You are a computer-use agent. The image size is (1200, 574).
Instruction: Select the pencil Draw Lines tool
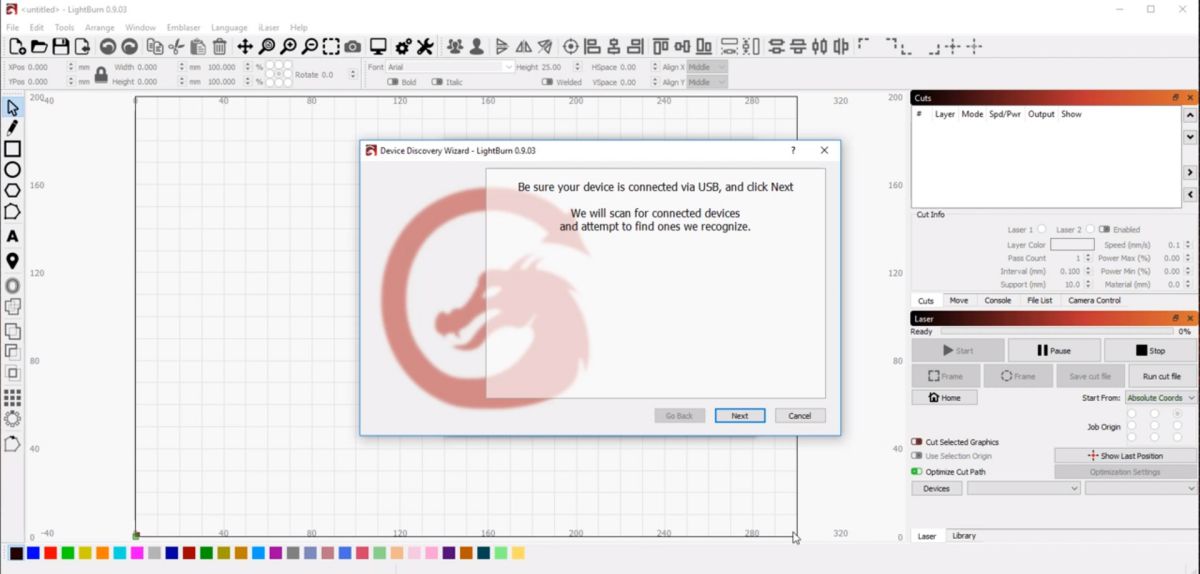[13, 128]
